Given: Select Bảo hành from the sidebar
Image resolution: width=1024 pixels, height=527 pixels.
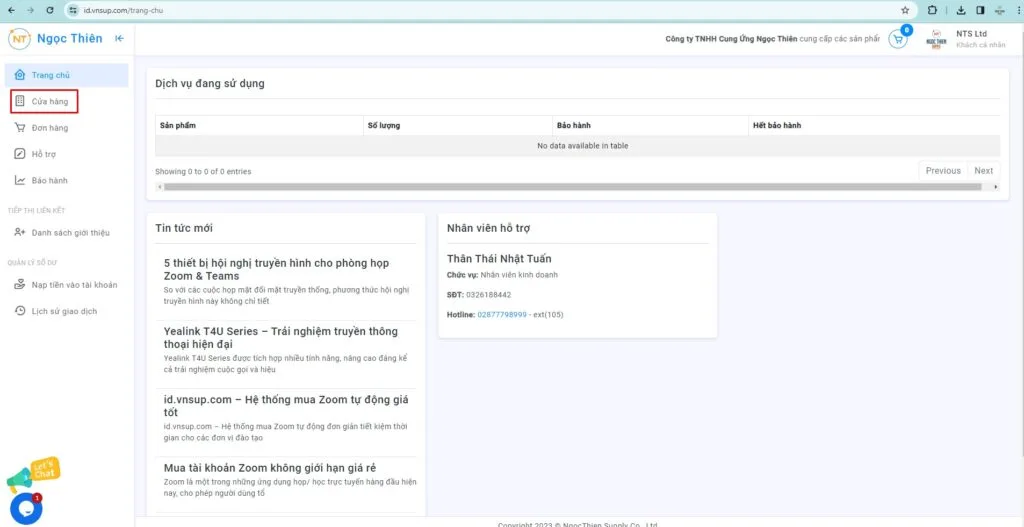Looking at the screenshot, I should click(49, 181).
